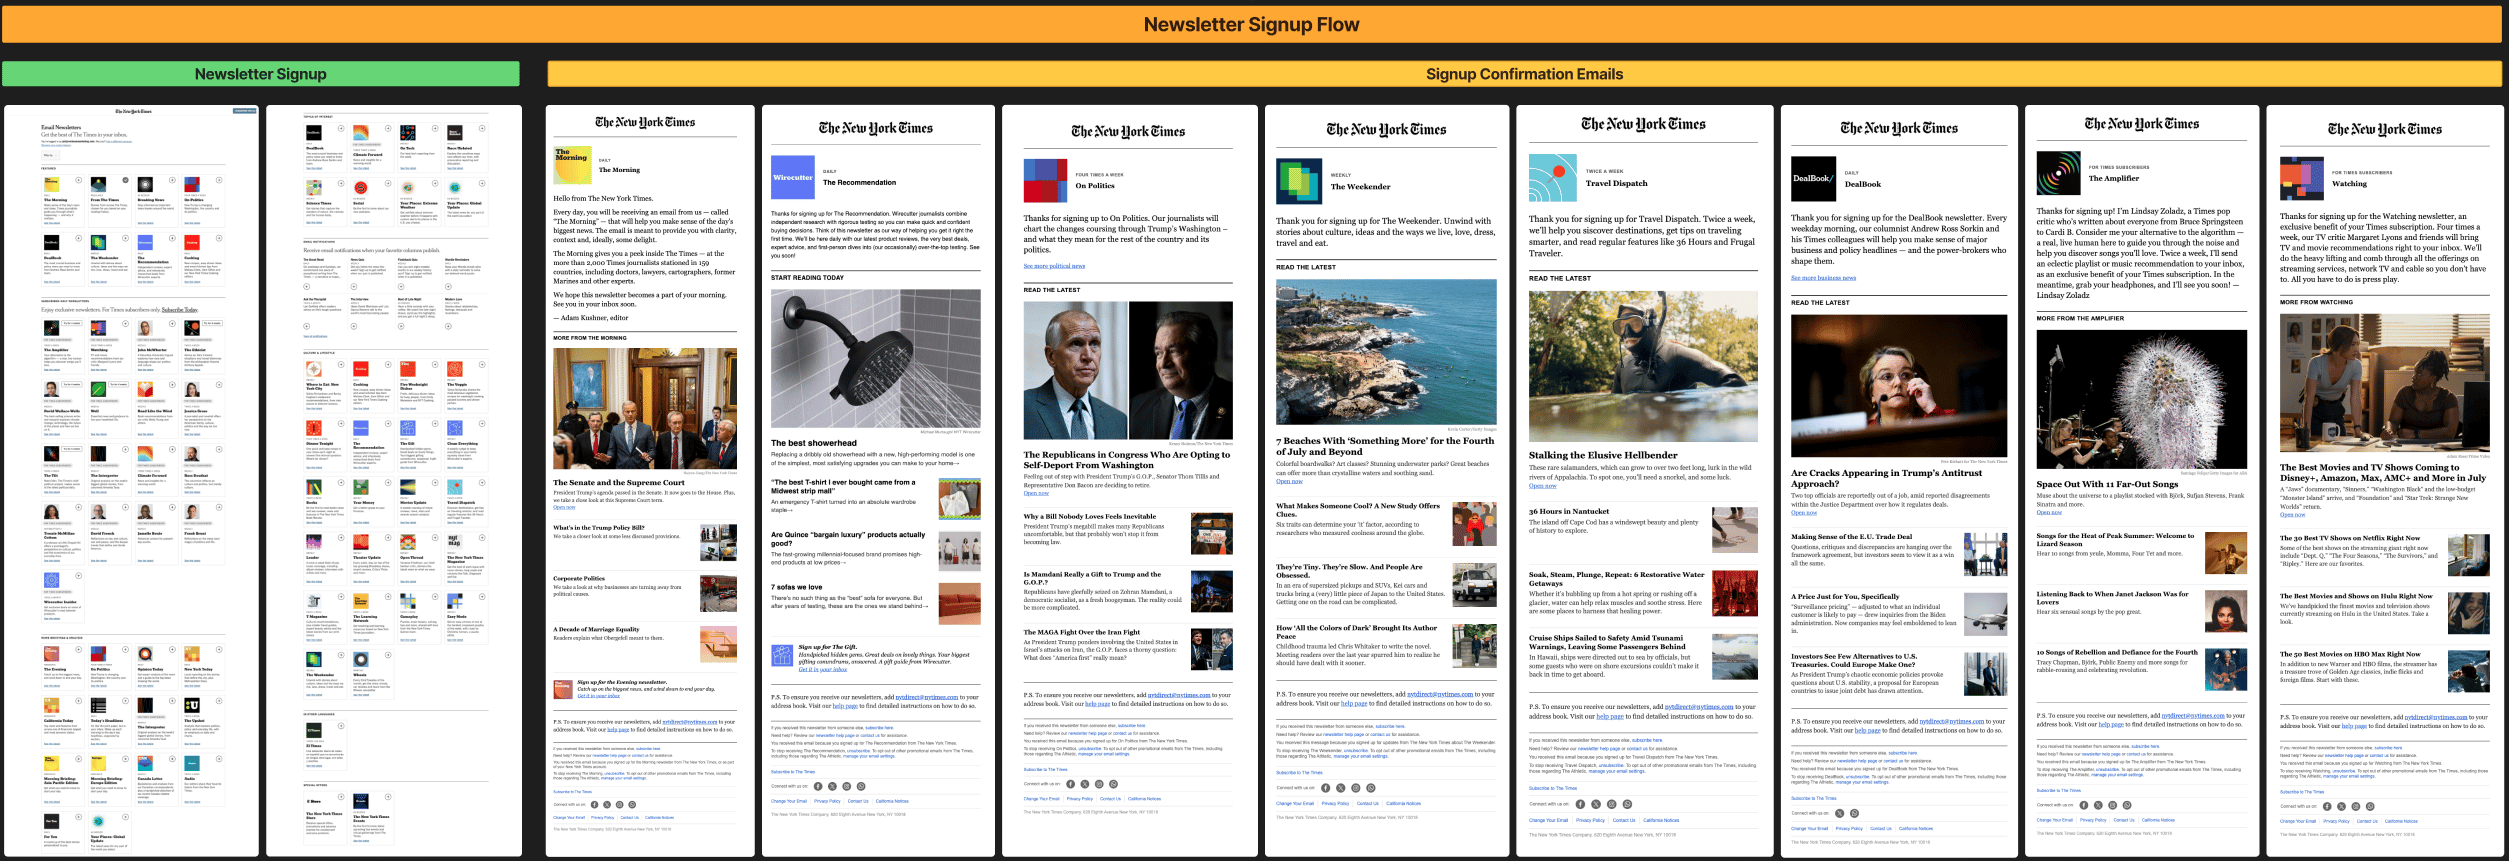This screenshot has width=2509, height=861.
Task: Click The Amplifier rainbow rings logo
Action: [x=2058, y=173]
